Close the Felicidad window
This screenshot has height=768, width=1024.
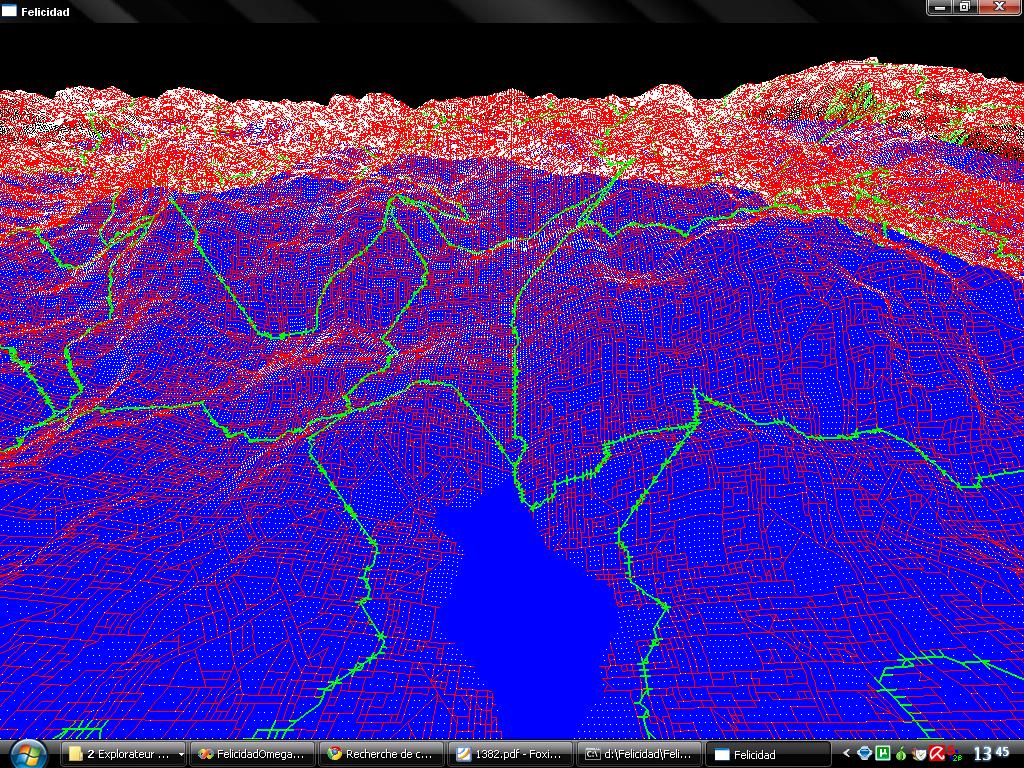click(x=998, y=7)
